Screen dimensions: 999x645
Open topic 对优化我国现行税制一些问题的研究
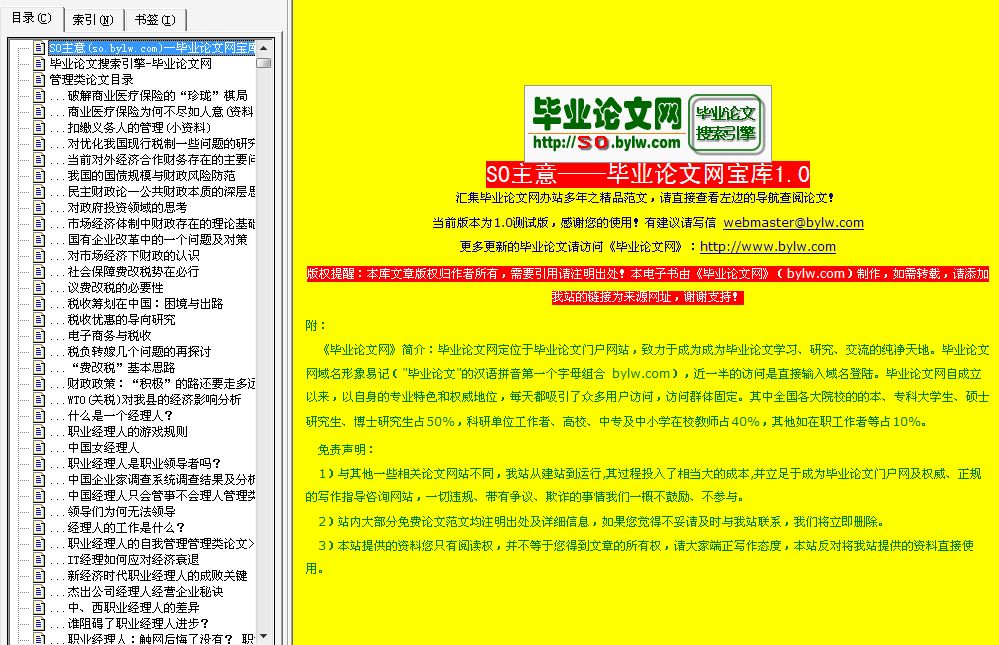[152, 143]
